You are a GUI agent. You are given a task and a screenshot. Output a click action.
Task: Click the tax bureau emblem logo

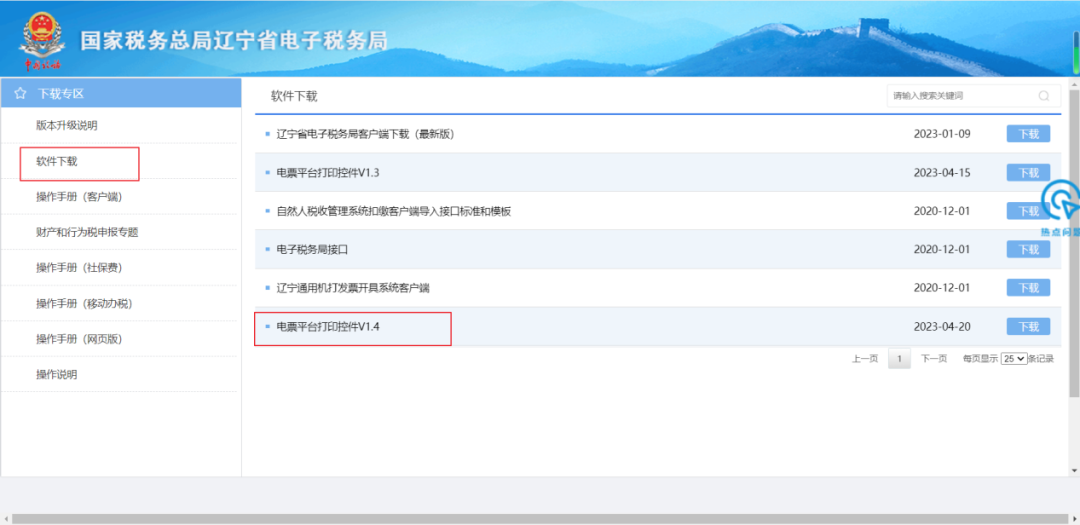[43, 40]
